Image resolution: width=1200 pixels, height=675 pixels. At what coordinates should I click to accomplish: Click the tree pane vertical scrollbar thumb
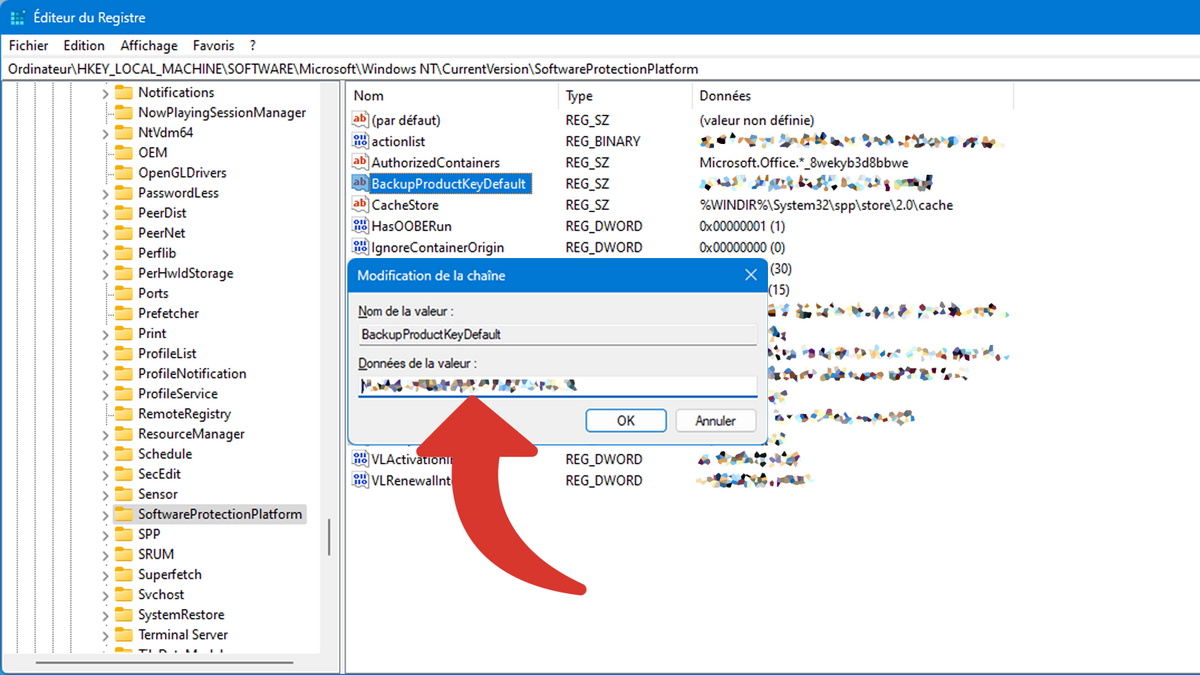329,538
